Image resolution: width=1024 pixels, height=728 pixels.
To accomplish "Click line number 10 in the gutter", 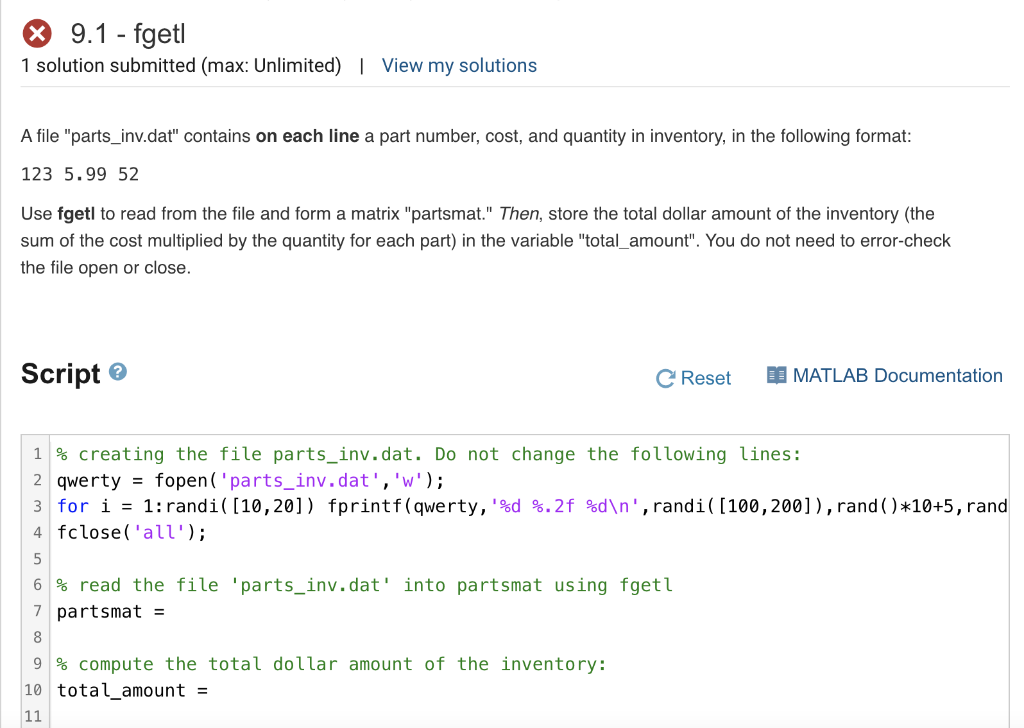I will (x=33, y=690).
